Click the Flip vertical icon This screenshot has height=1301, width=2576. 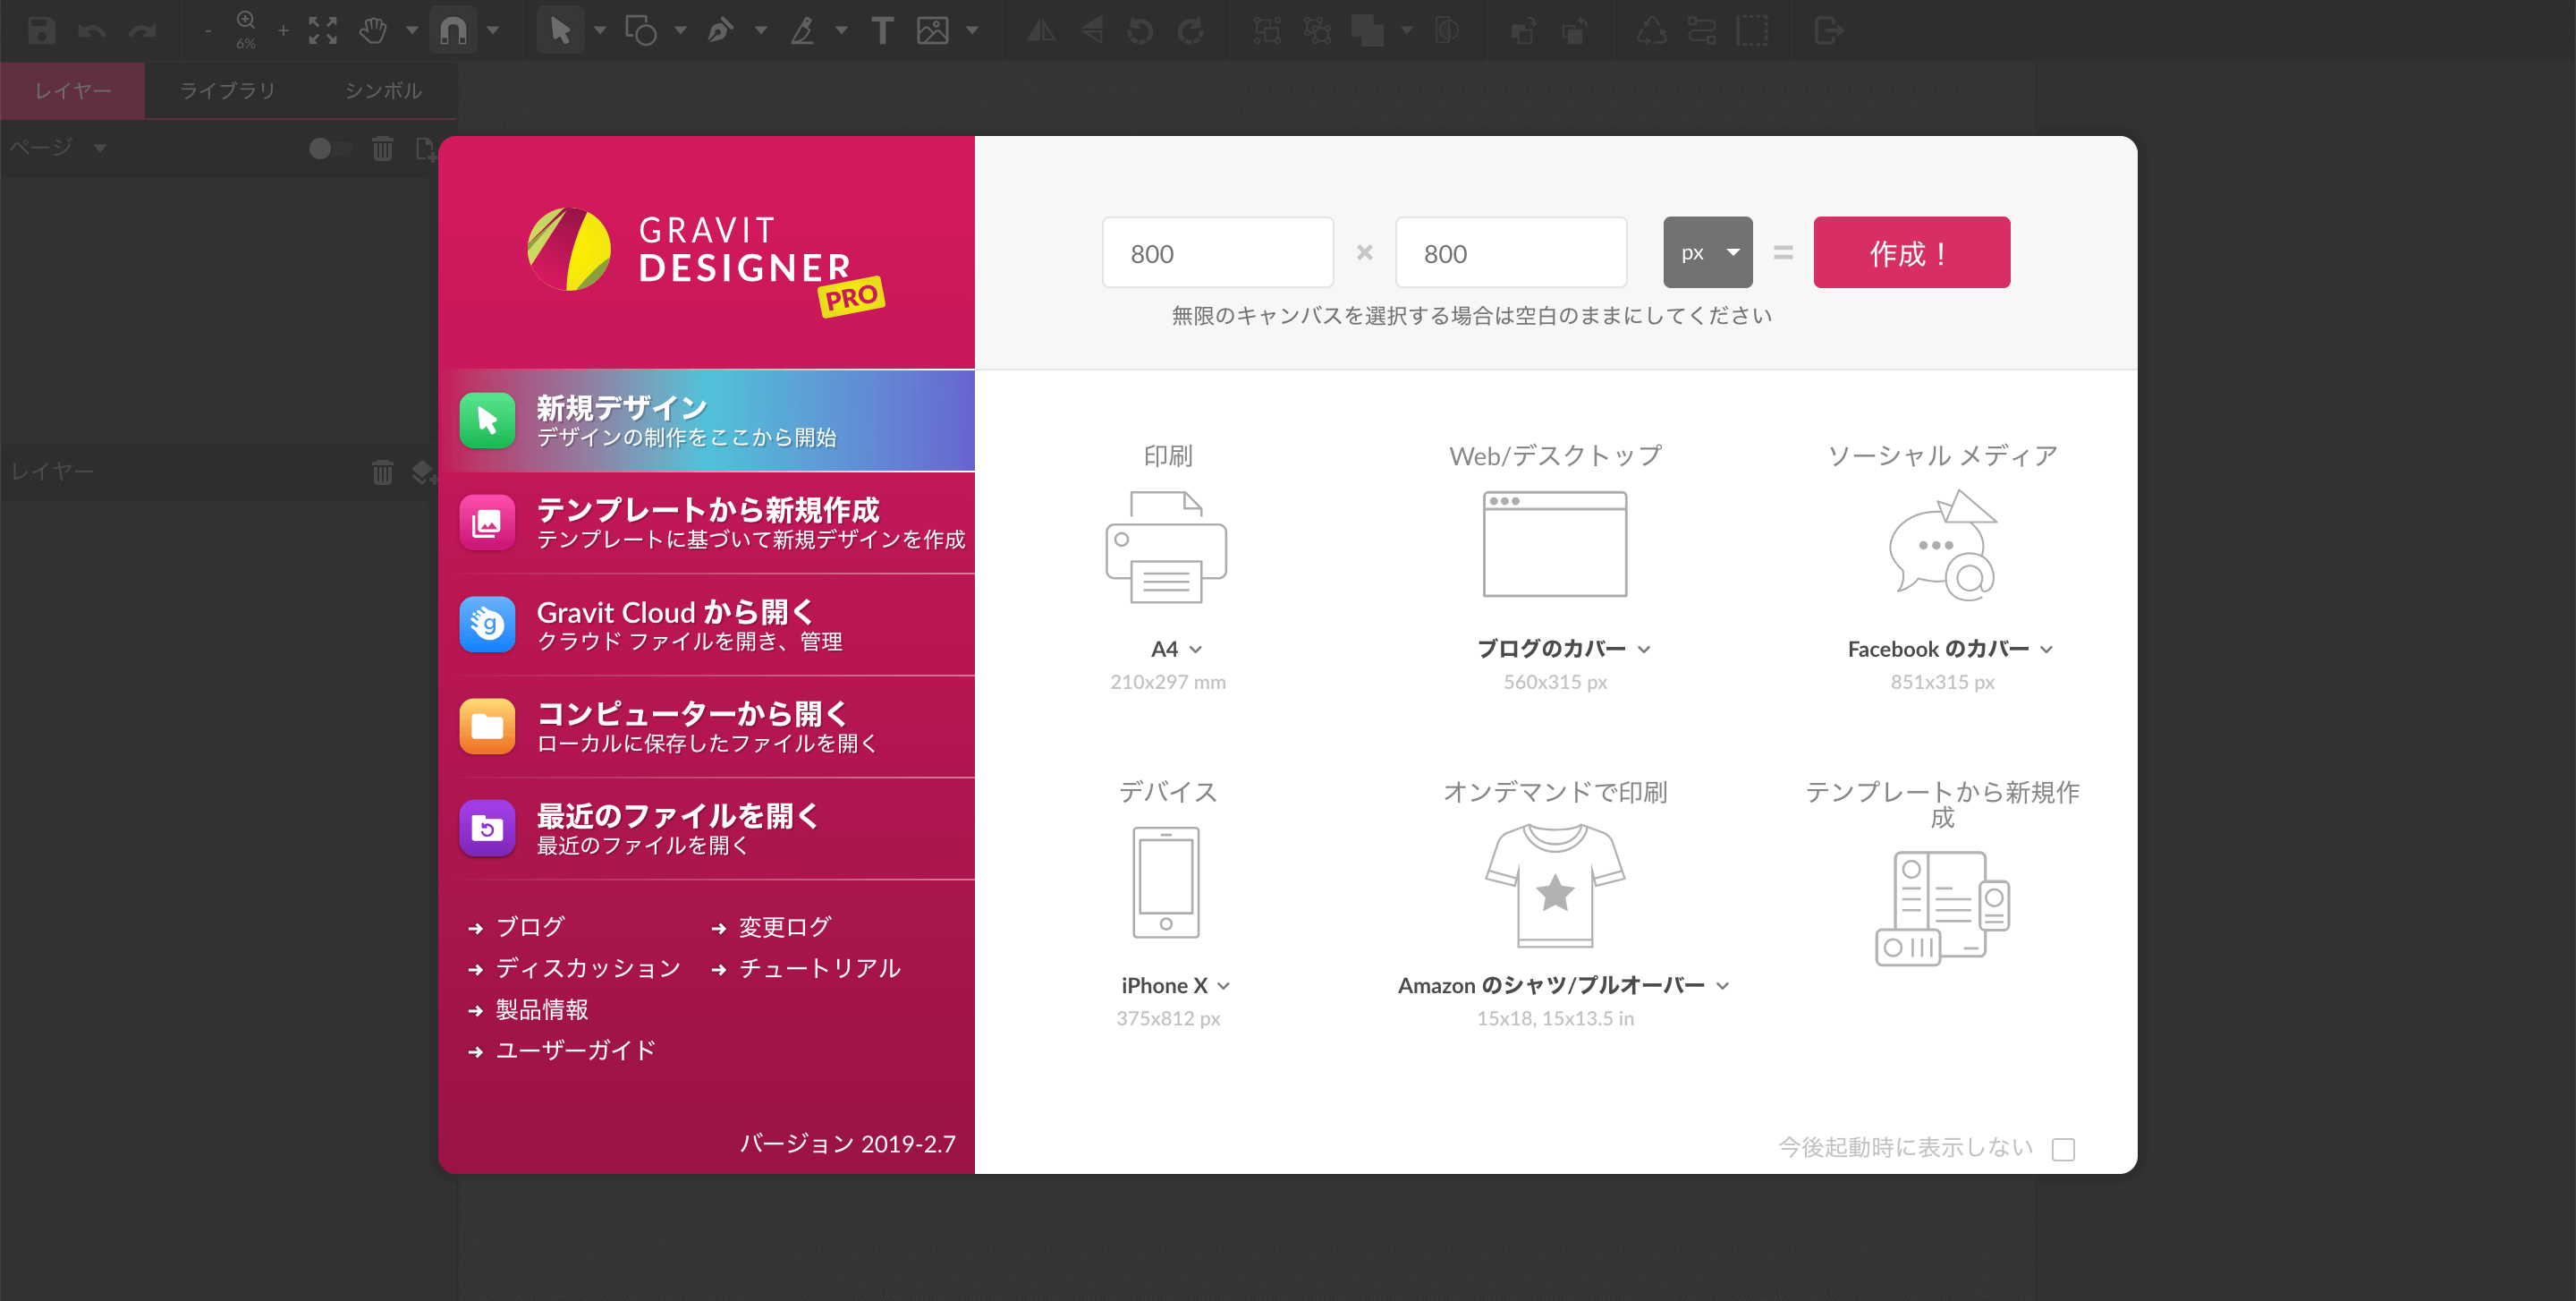(1092, 31)
